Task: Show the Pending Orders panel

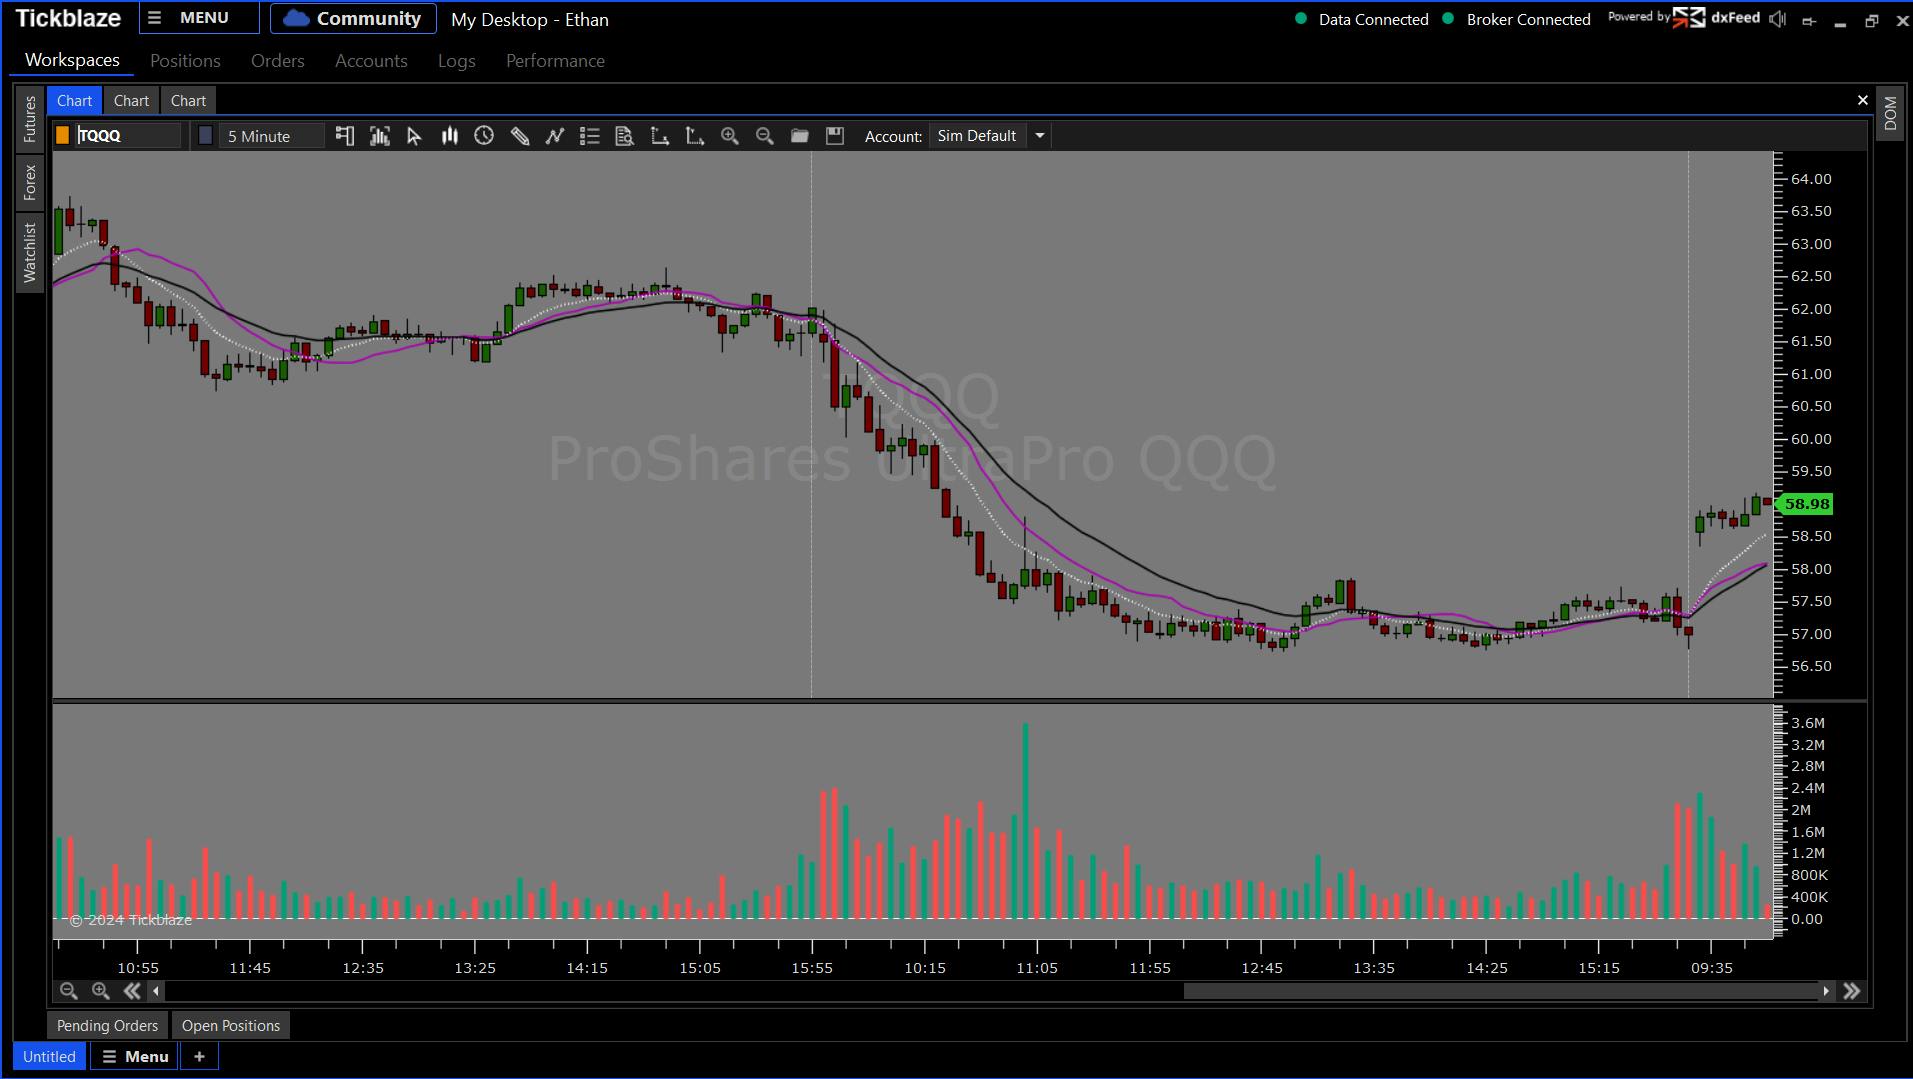Action: click(107, 1025)
